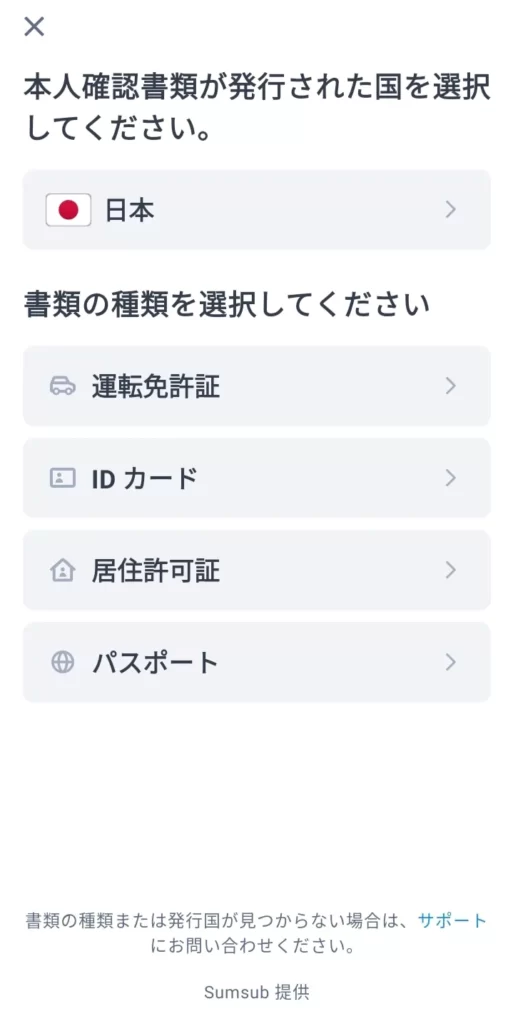Click the chevron beside 運転免許証

[x=450, y=386]
